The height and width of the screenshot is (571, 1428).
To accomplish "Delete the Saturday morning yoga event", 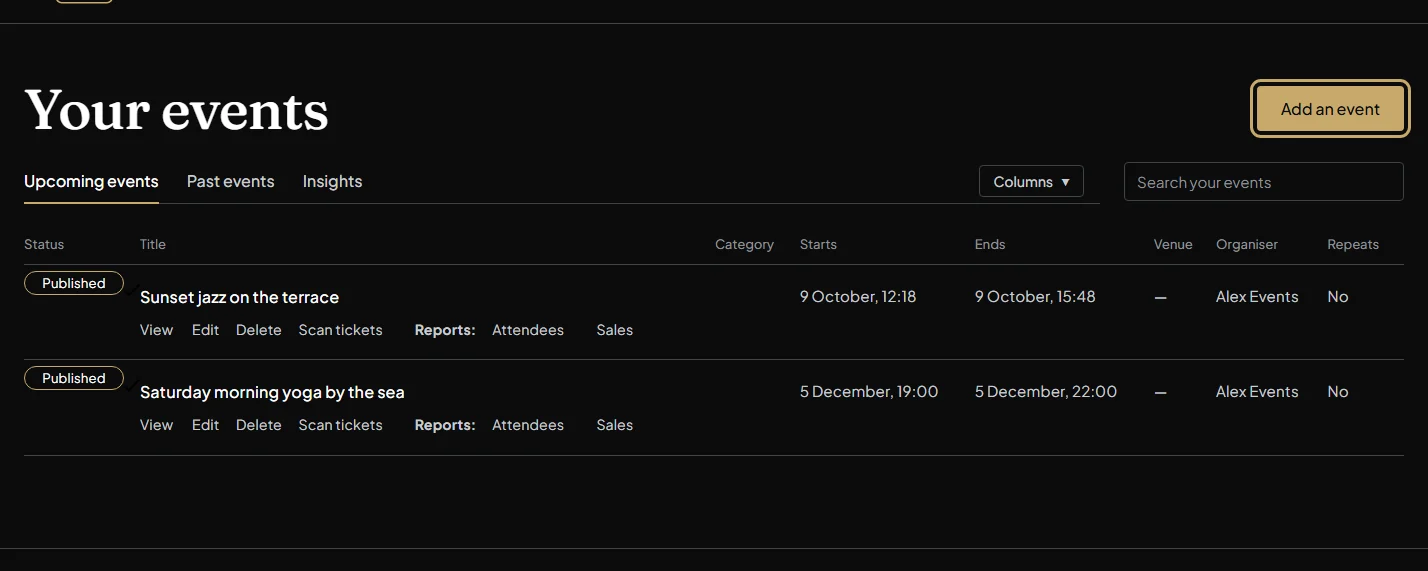I will (258, 425).
